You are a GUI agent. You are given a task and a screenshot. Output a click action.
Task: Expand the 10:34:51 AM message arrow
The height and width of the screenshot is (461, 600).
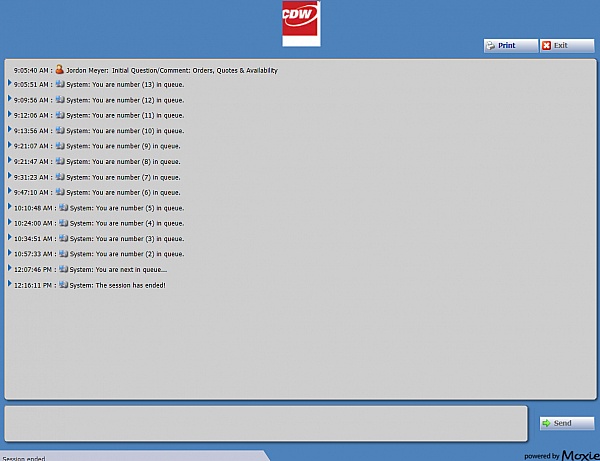point(10,237)
